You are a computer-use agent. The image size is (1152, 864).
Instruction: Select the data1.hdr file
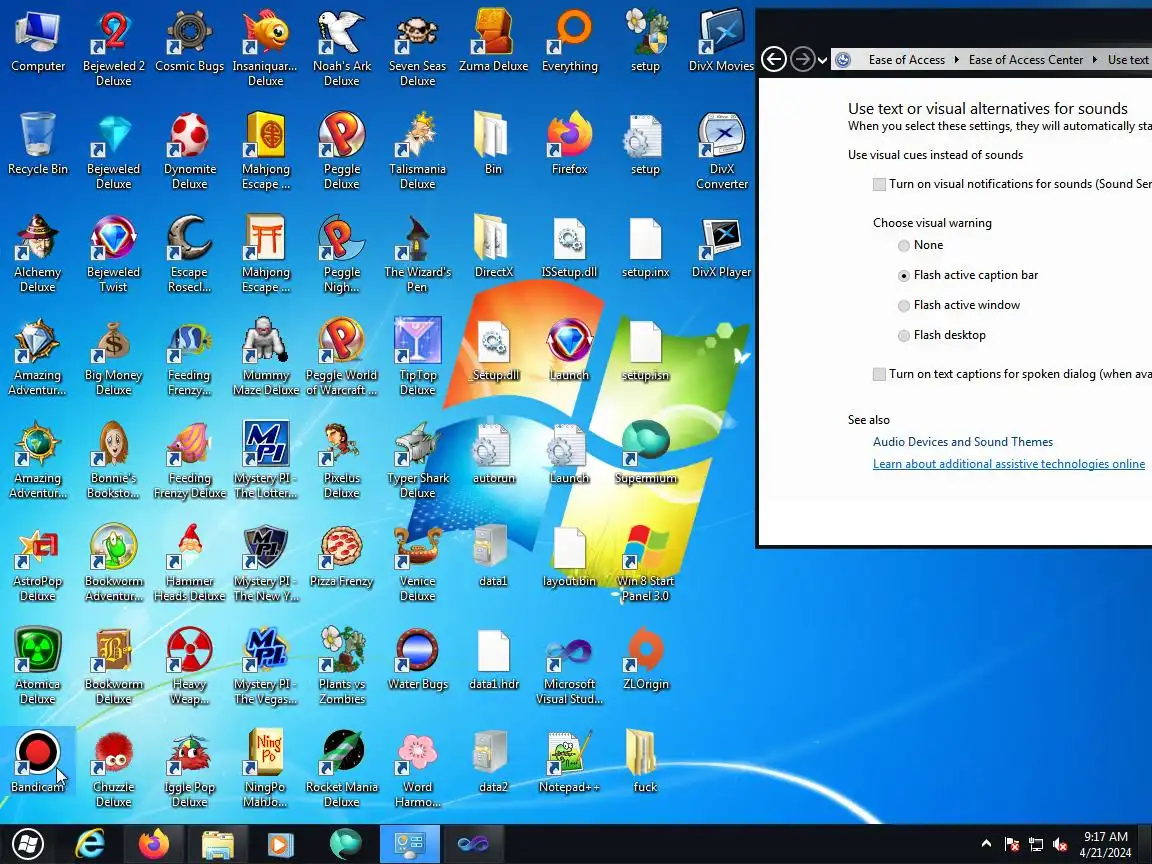(493, 658)
